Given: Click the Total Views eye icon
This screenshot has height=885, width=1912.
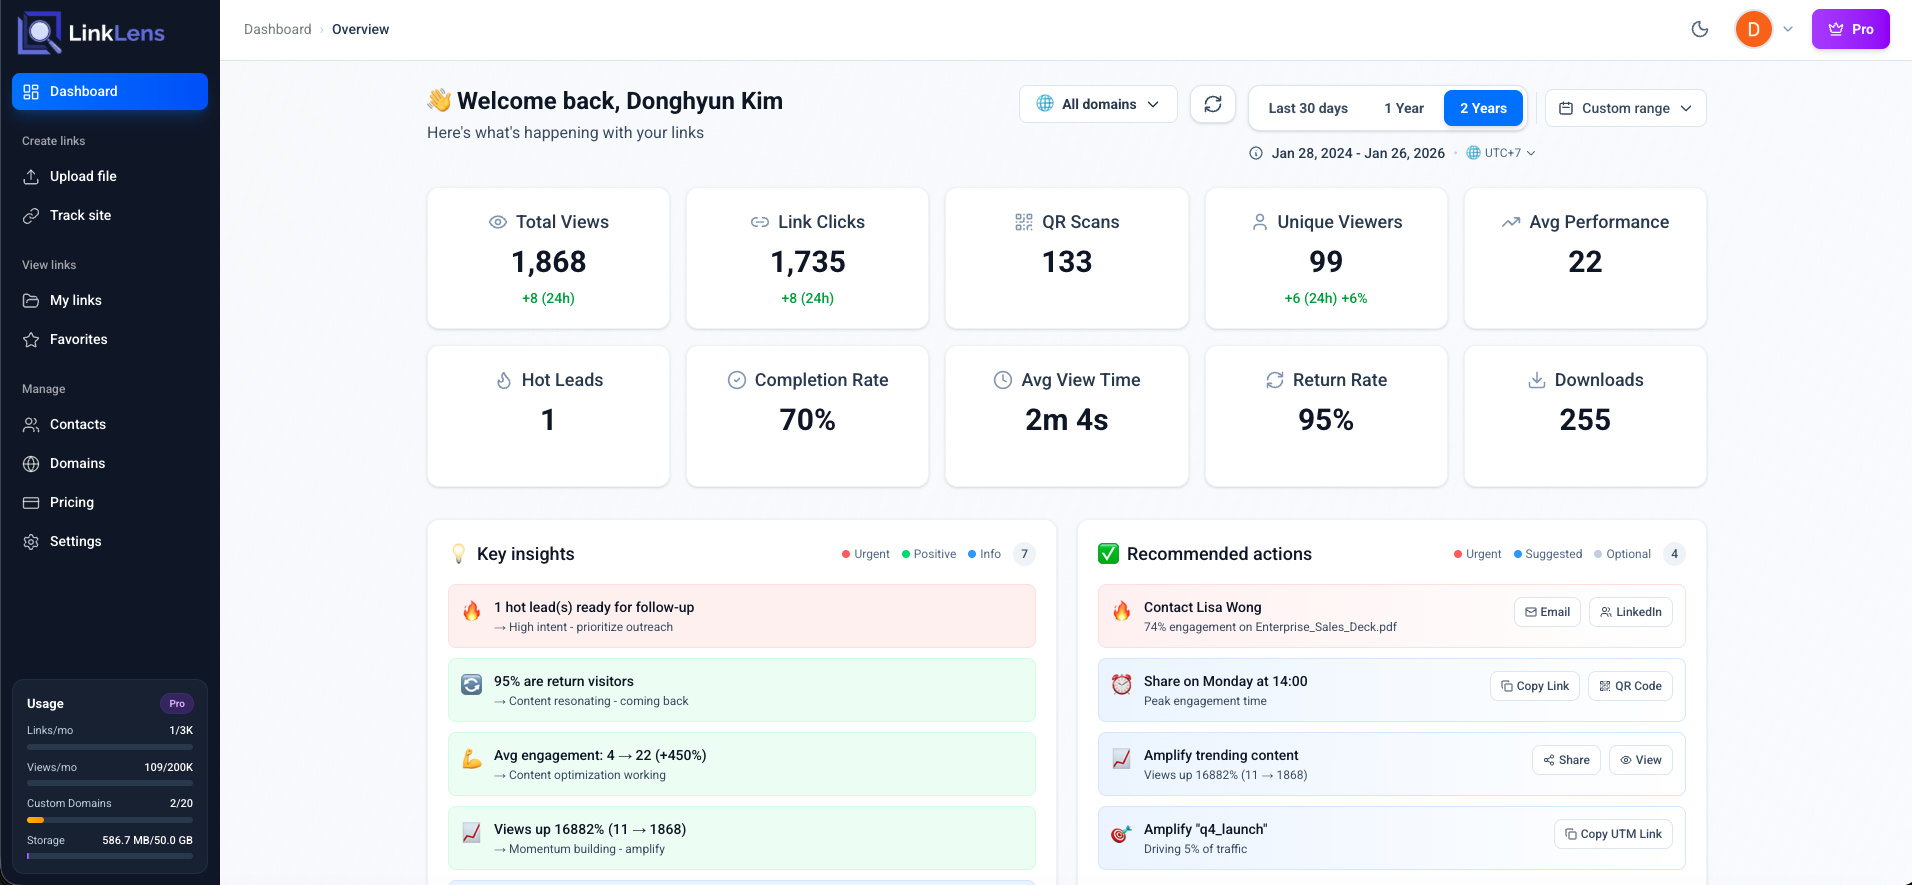Looking at the screenshot, I should tap(498, 222).
